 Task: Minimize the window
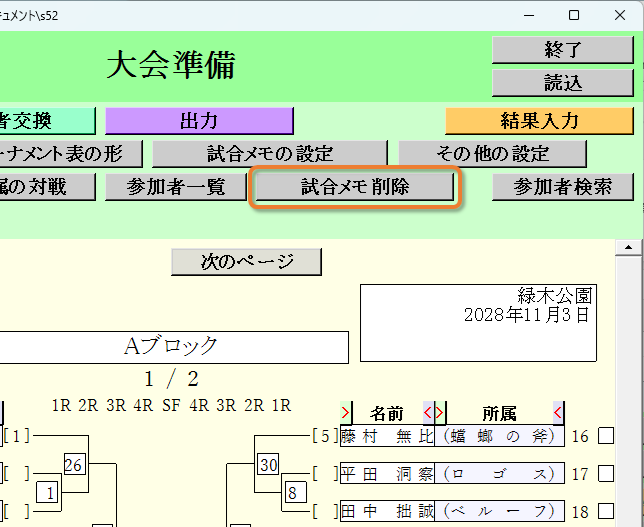pyautogui.click(x=529, y=15)
